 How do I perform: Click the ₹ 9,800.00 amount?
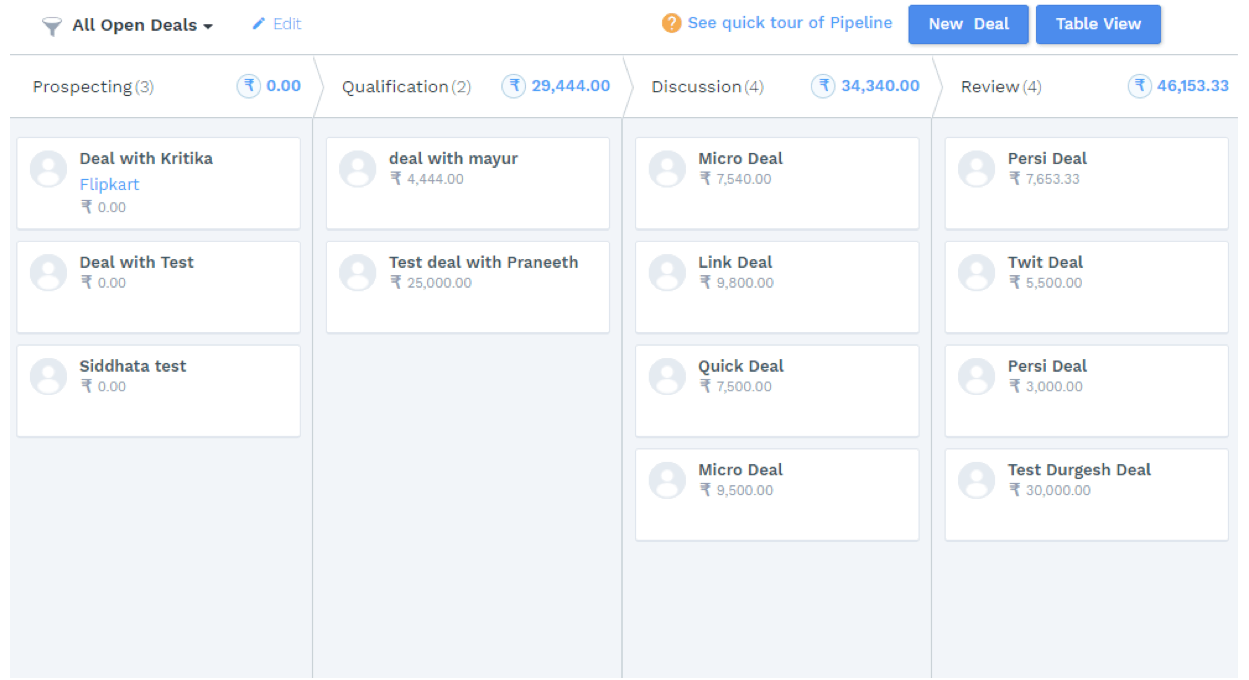point(736,283)
